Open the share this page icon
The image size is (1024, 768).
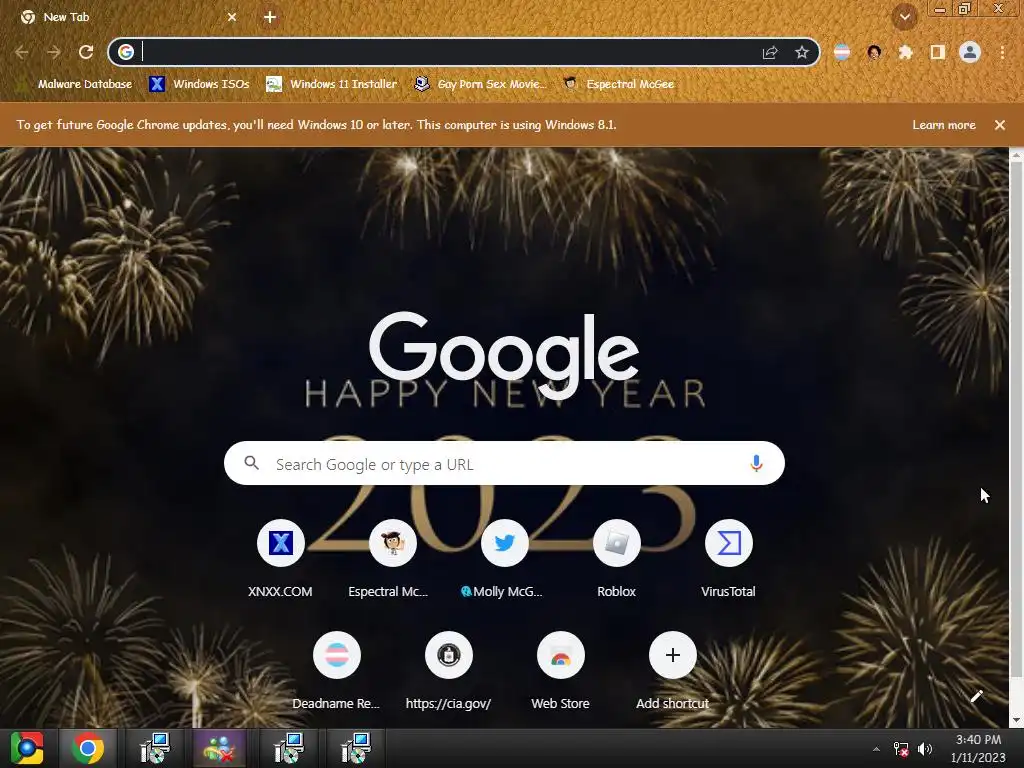(x=770, y=52)
